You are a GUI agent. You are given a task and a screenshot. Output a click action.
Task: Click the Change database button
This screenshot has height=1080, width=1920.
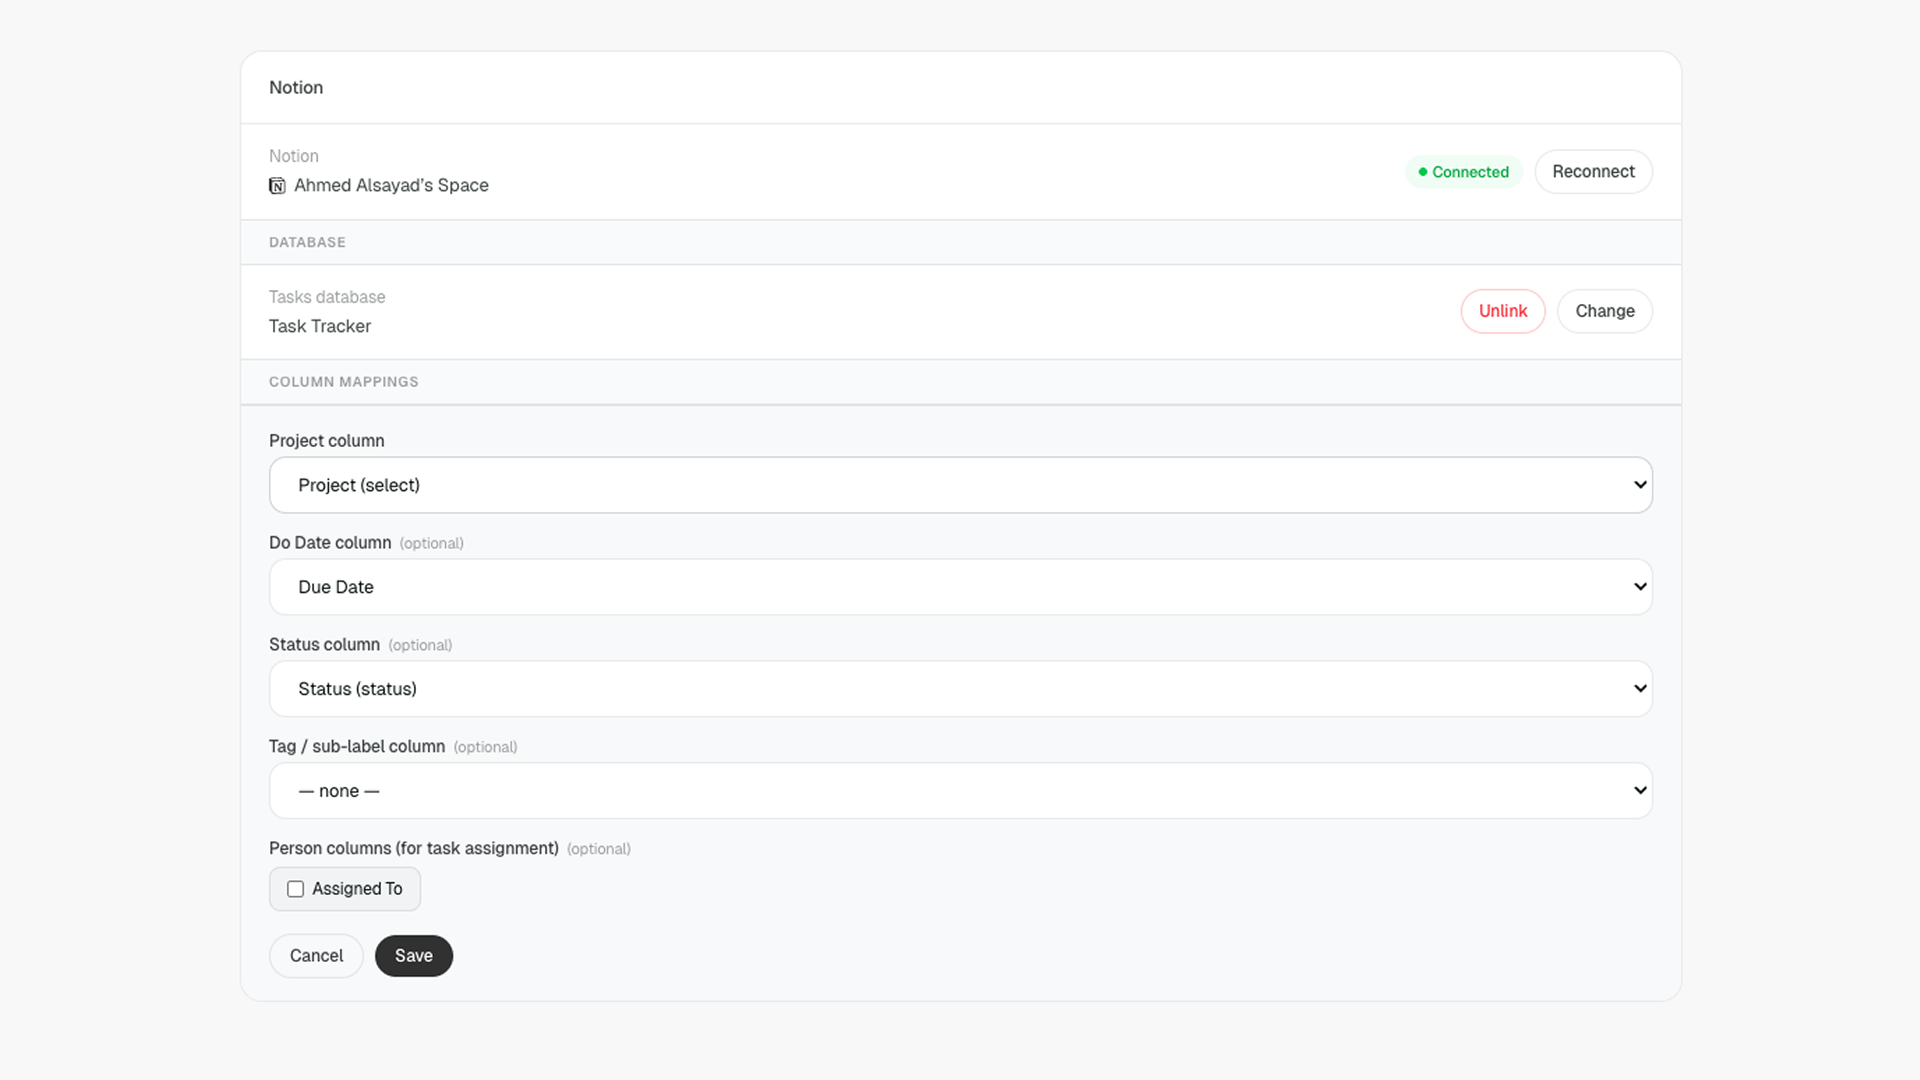tap(1604, 311)
